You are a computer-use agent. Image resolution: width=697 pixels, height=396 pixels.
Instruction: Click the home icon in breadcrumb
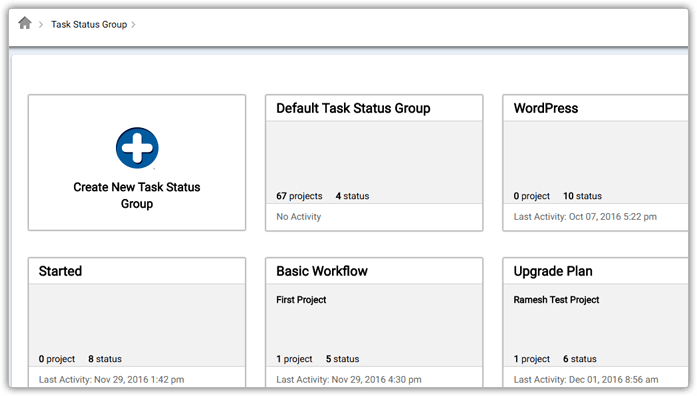(x=25, y=23)
